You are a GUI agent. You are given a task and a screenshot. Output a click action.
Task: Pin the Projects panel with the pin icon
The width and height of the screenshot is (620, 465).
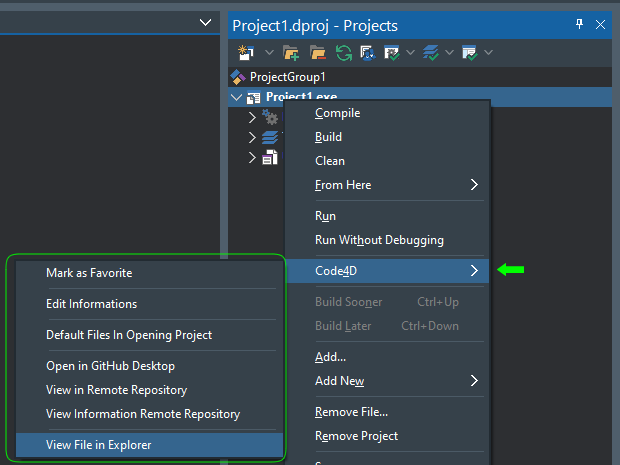579,25
